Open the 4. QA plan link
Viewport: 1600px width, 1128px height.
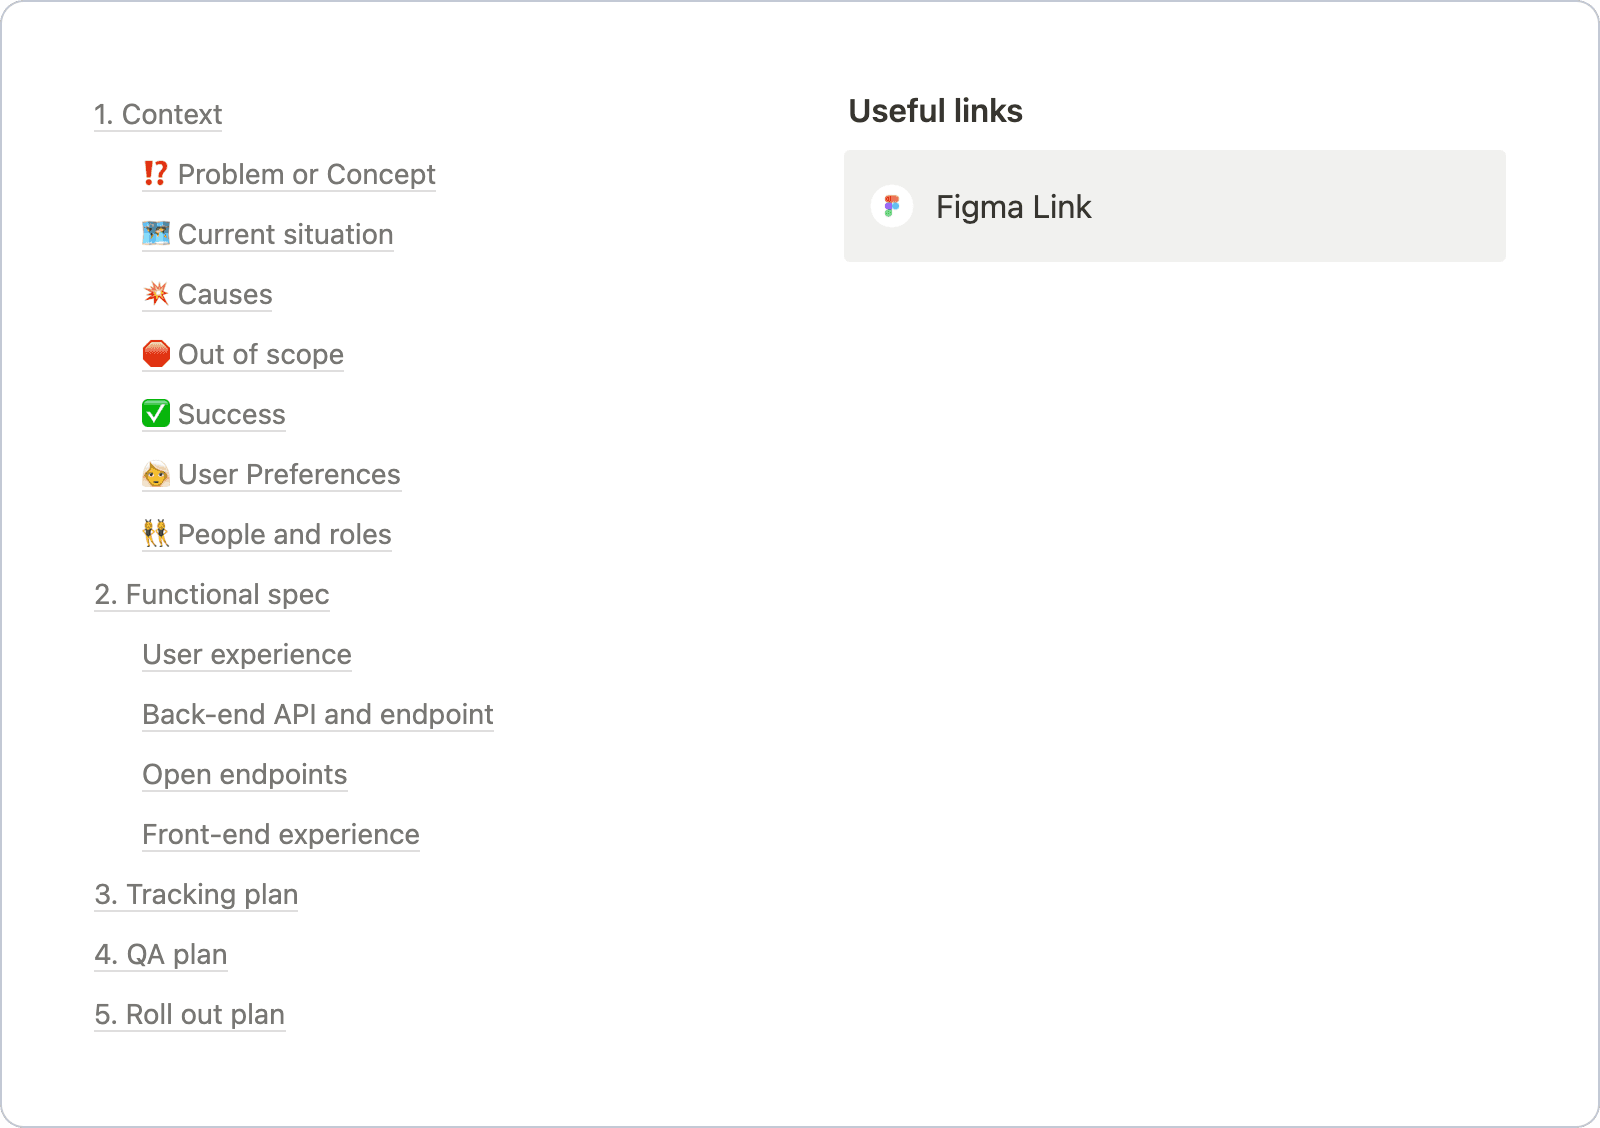pos(161,955)
